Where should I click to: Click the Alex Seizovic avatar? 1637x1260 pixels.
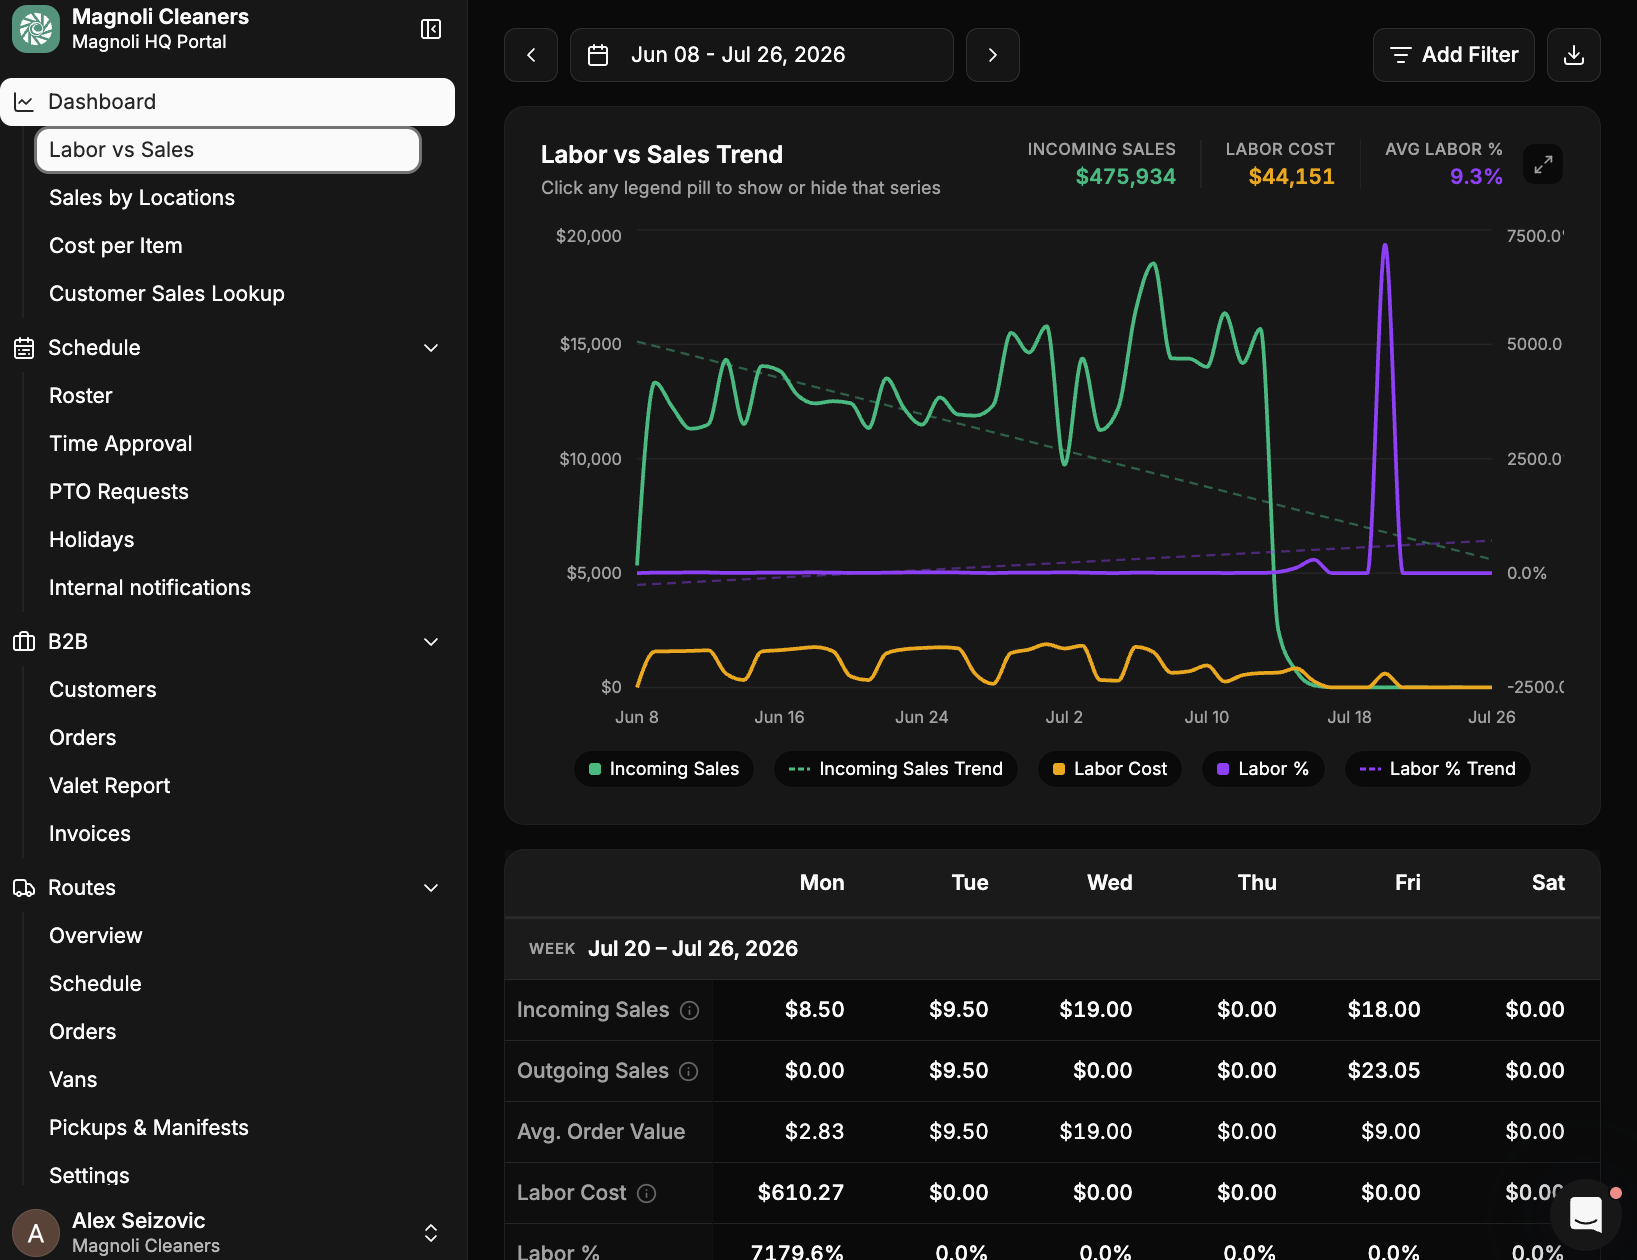coord(36,1233)
